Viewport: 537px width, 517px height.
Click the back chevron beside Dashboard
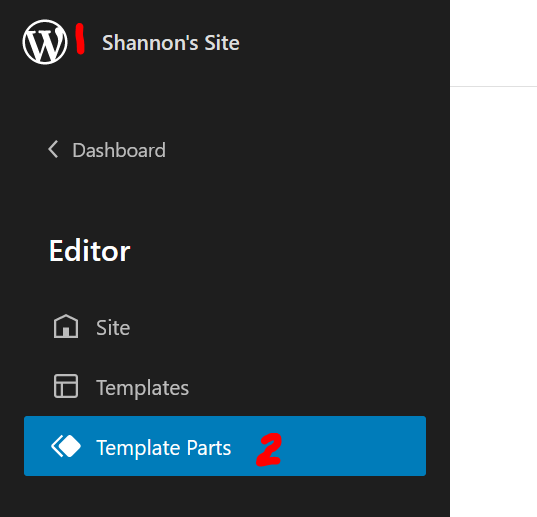point(53,149)
